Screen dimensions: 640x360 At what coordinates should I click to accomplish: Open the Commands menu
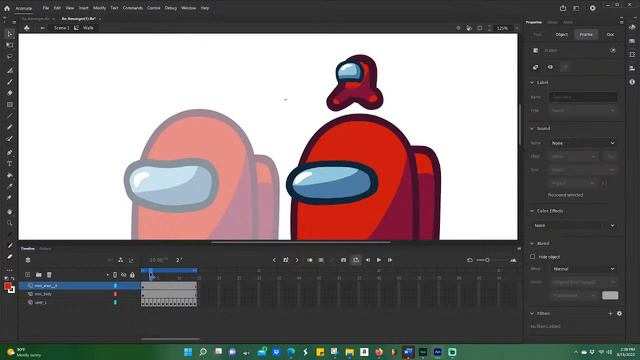133,8
